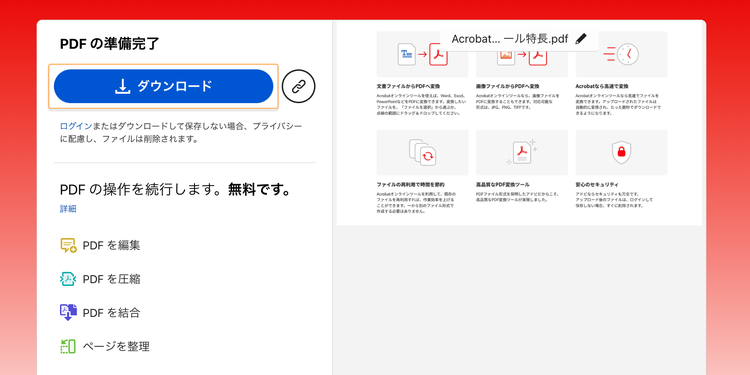The width and height of the screenshot is (750, 375).
Task: Select PDF を編集 option
Action: pos(111,245)
